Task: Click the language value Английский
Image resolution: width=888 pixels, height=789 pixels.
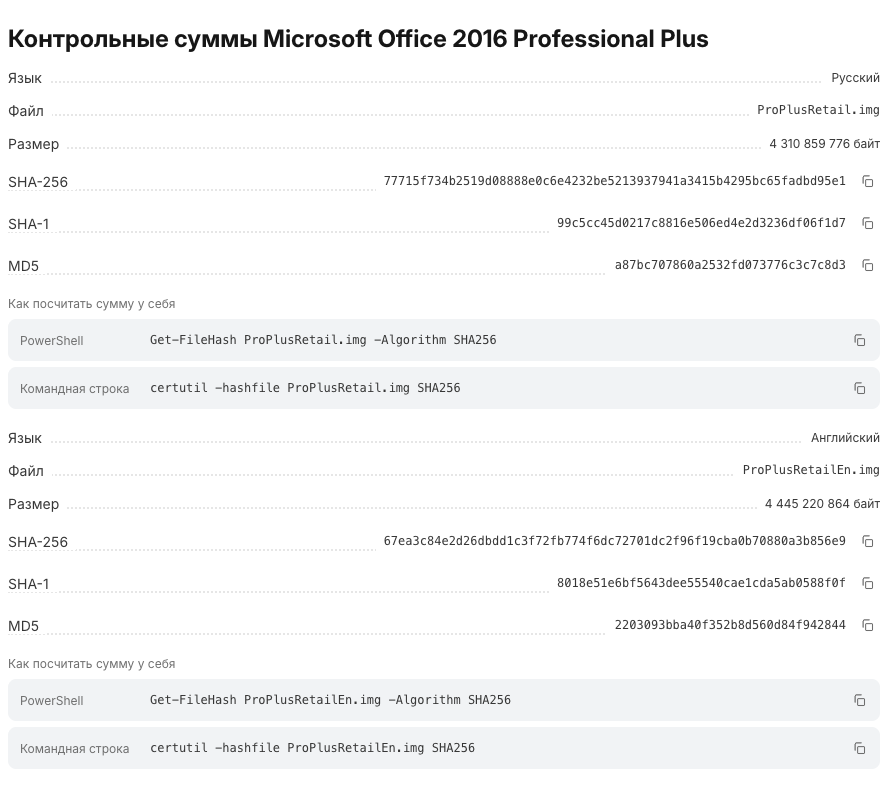Action: [845, 438]
